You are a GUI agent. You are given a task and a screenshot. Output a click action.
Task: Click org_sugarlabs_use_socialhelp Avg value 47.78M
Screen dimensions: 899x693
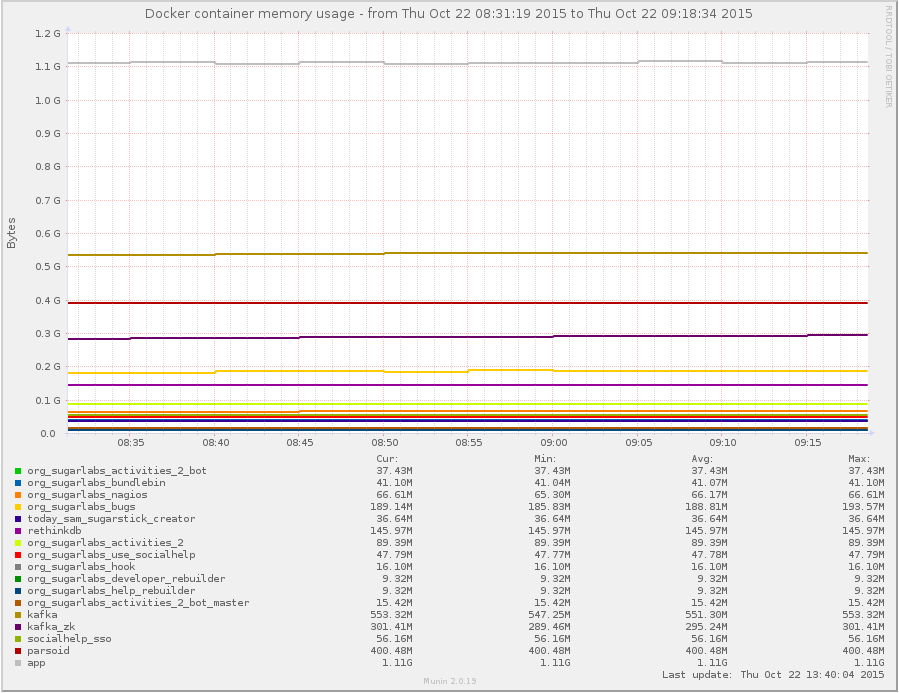point(709,555)
